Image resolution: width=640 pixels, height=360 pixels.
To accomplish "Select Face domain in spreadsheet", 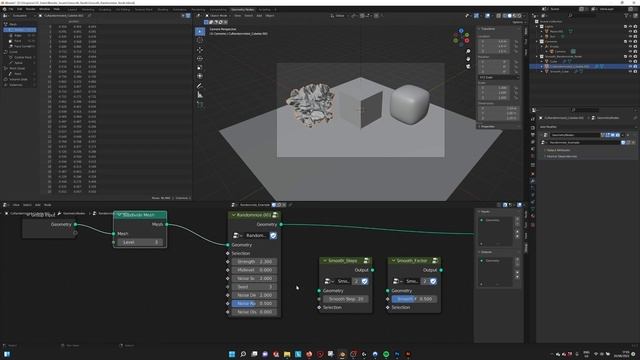I will click(19, 41).
